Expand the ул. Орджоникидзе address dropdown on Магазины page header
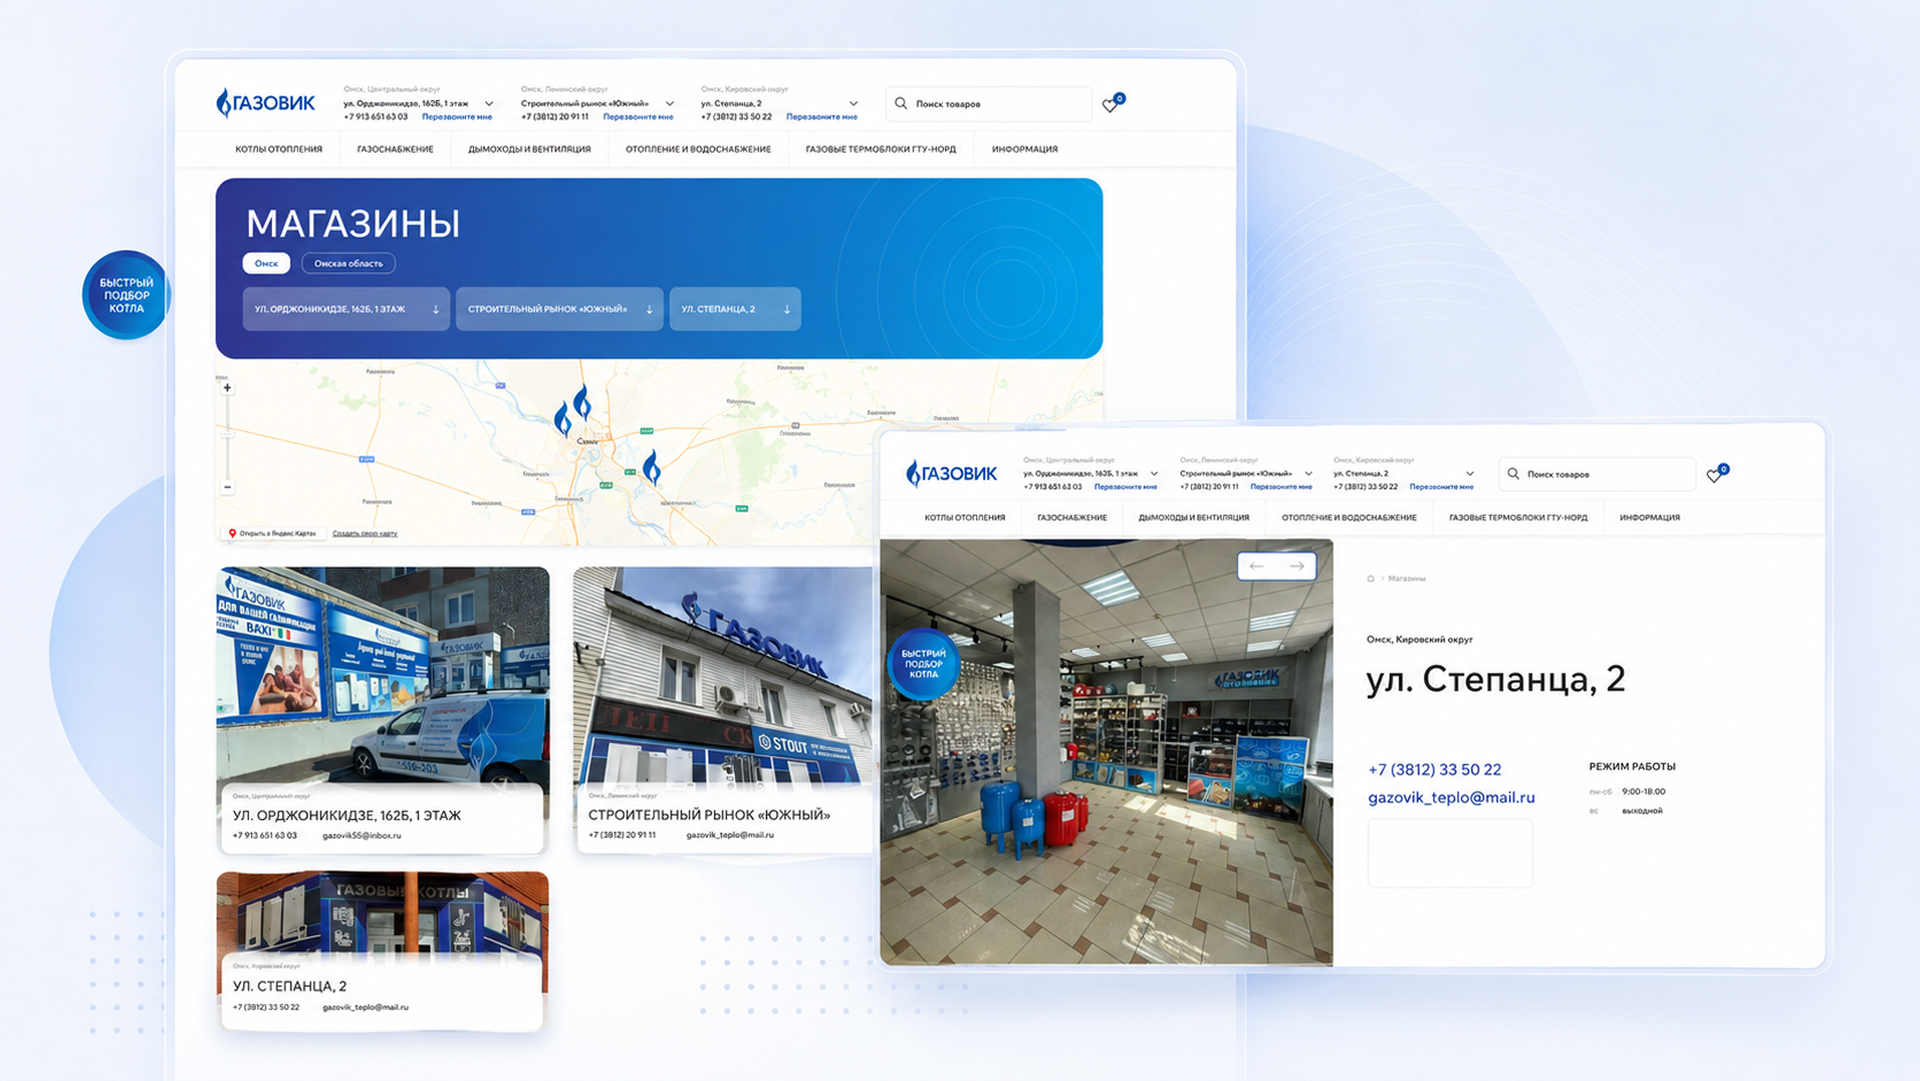Image resolution: width=1920 pixels, height=1081 pixels. [x=489, y=103]
